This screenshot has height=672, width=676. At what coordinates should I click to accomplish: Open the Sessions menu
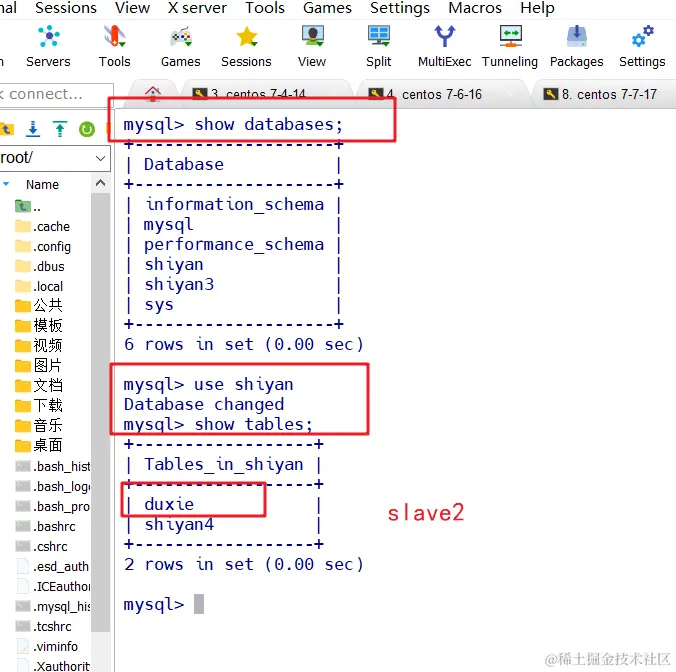coord(66,8)
